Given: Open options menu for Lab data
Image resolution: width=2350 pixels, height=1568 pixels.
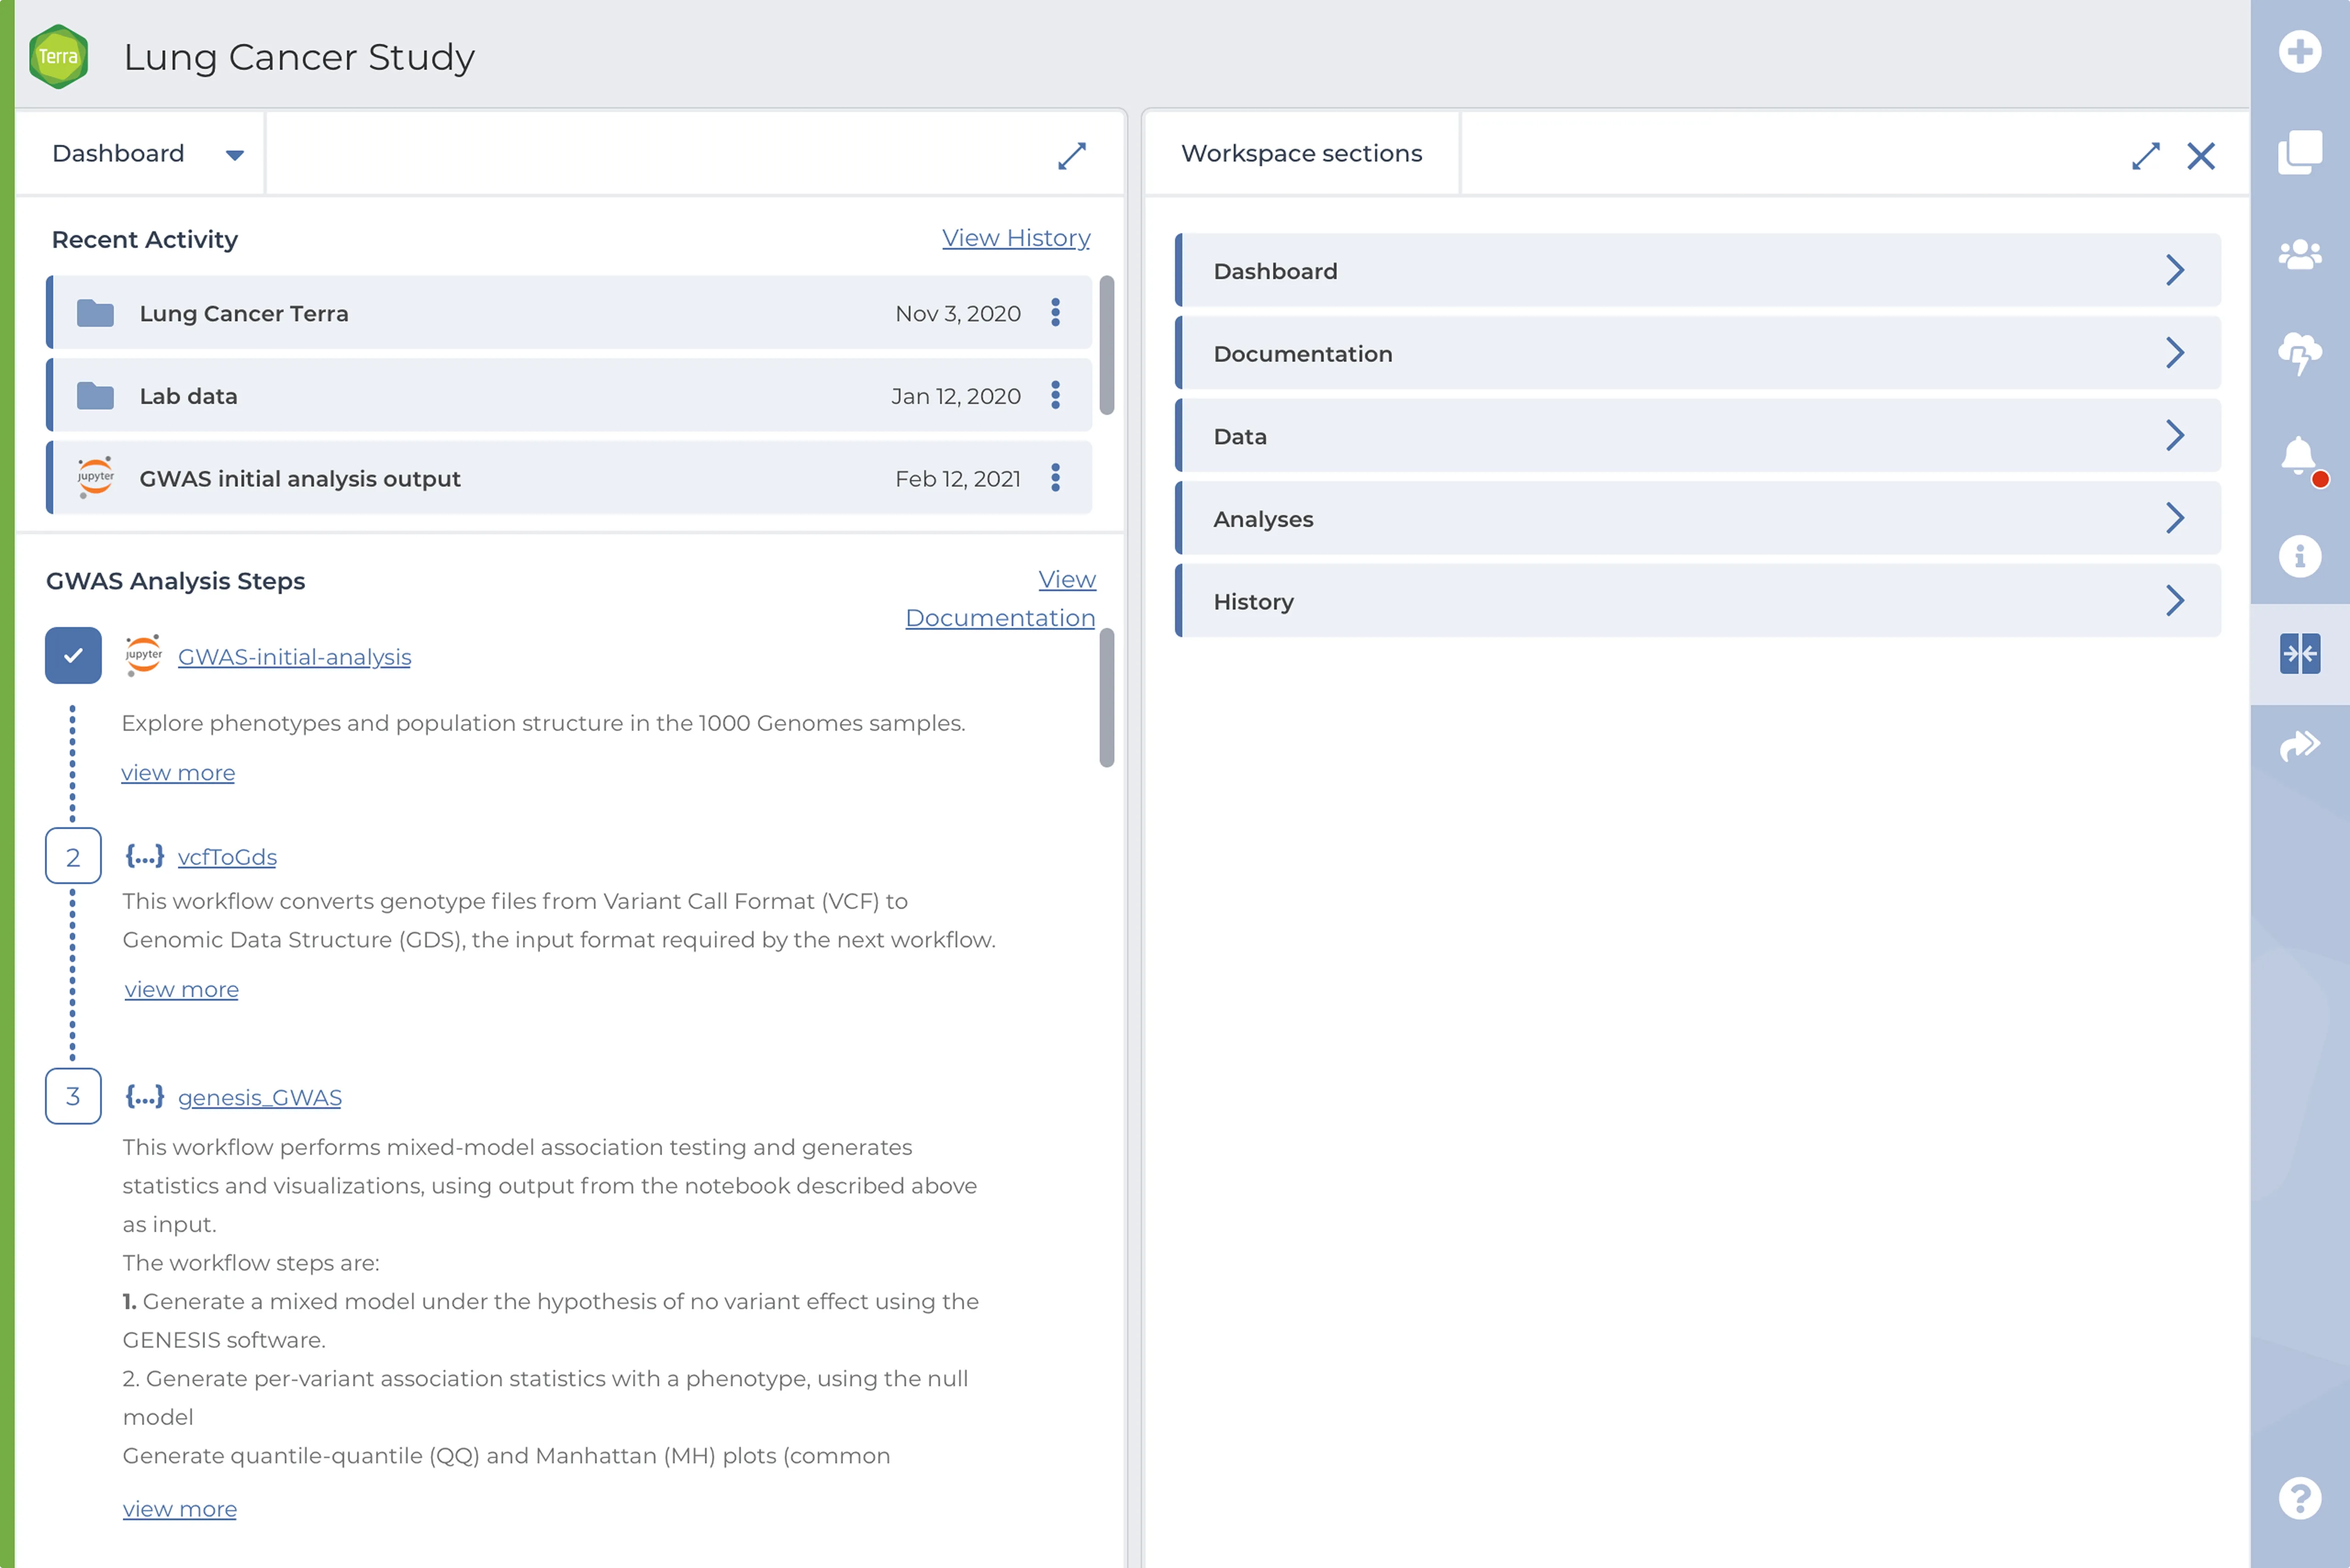Looking at the screenshot, I should (x=1055, y=396).
